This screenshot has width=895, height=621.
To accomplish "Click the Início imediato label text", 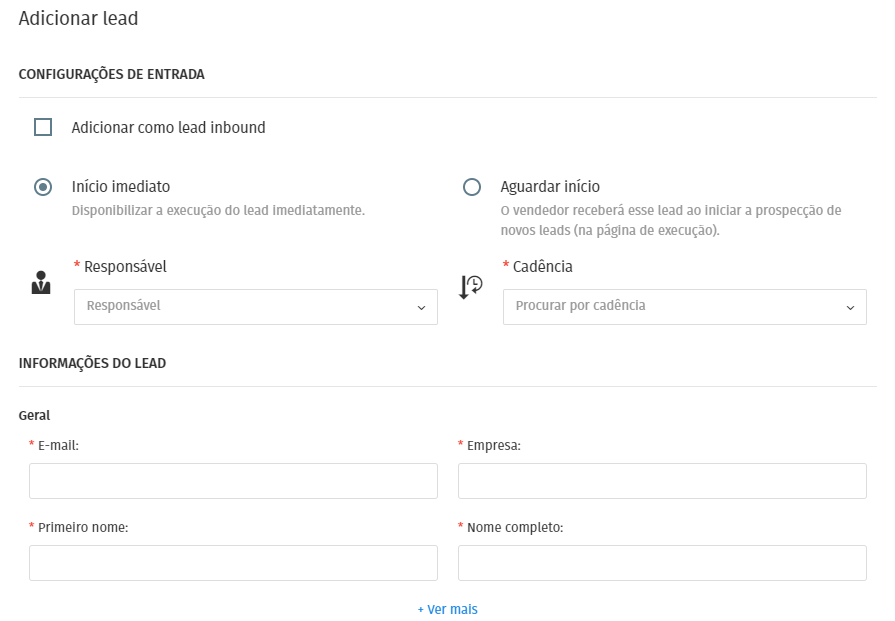I will [121, 187].
